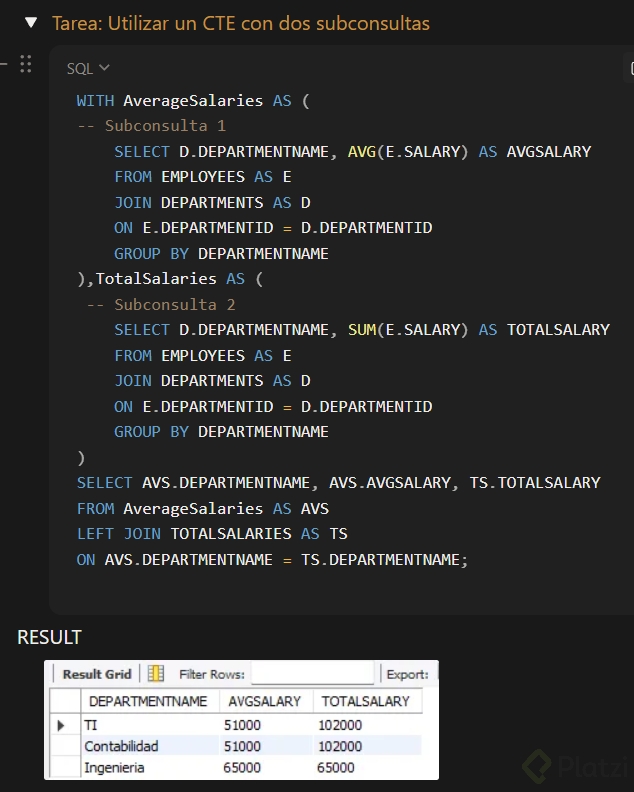Image resolution: width=634 pixels, height=792 pixels.
Task: Click the '),TotalSalaries AS (' code line
Action: pyautogui.click(x=170, y=279)
